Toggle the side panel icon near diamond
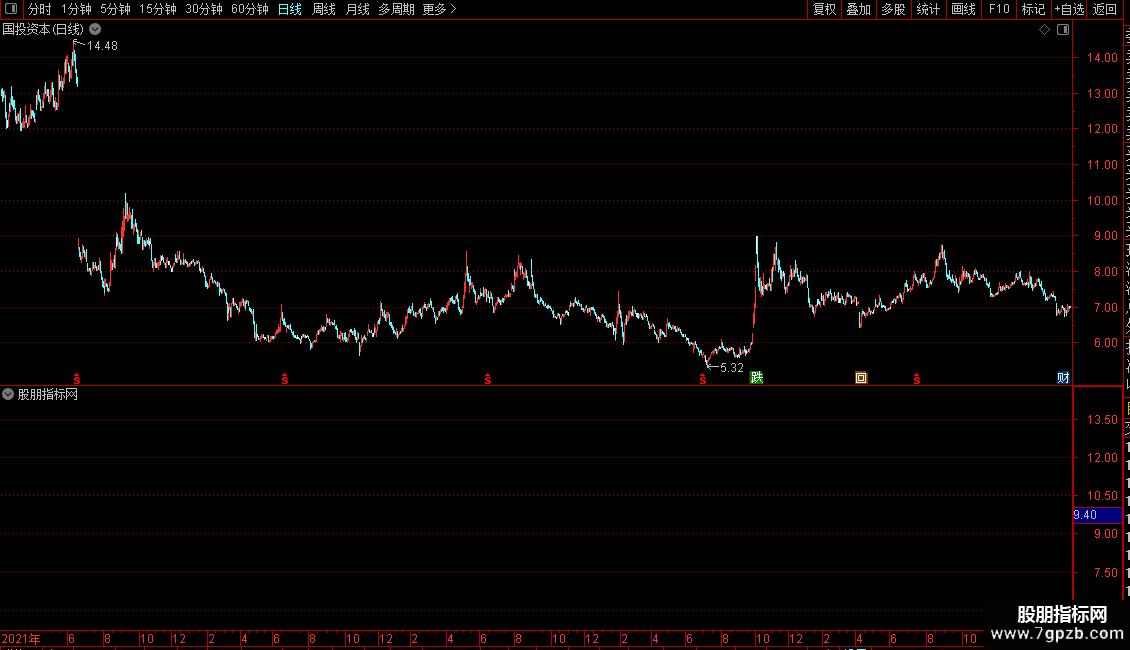The image size is (1130, 650). click(x=1063, y=30)
